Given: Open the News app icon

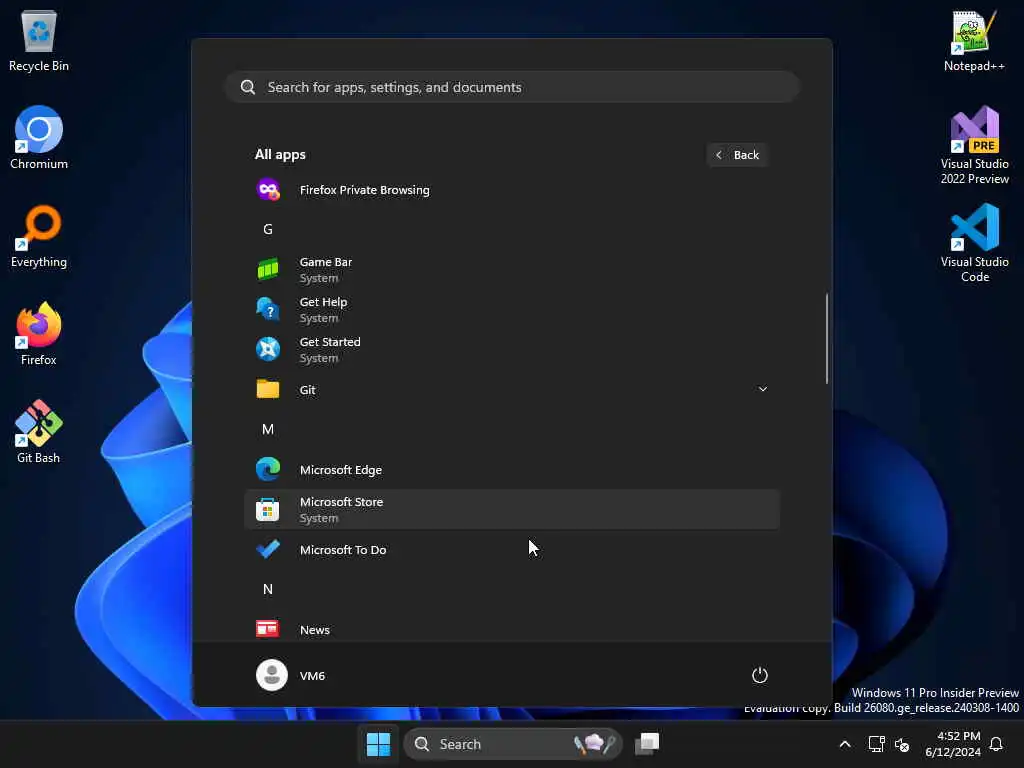Looking at the screenshot, I should pyautogui.click(x=268, y=629).
